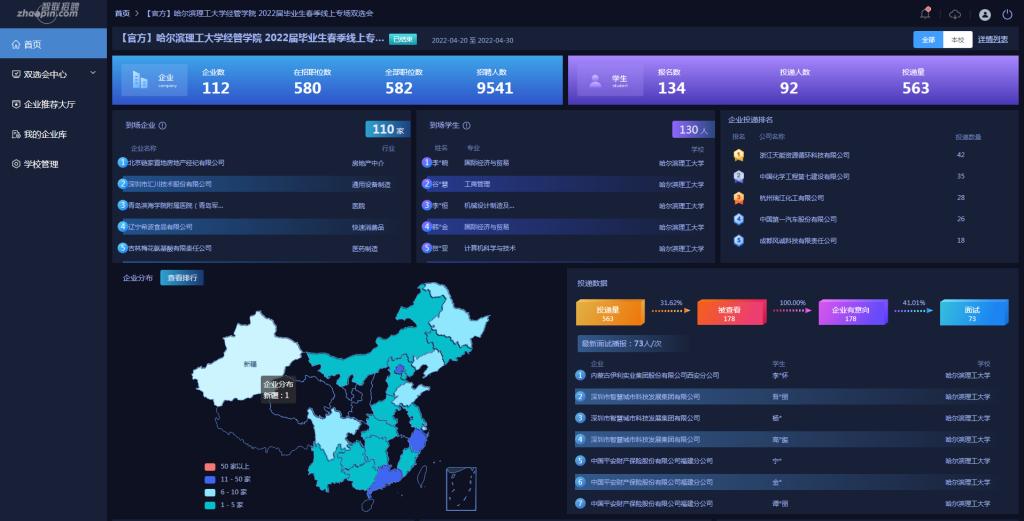Click the 企业 building icon card
This screenshot has height=521, width=1024.
[x=154, y=80]
